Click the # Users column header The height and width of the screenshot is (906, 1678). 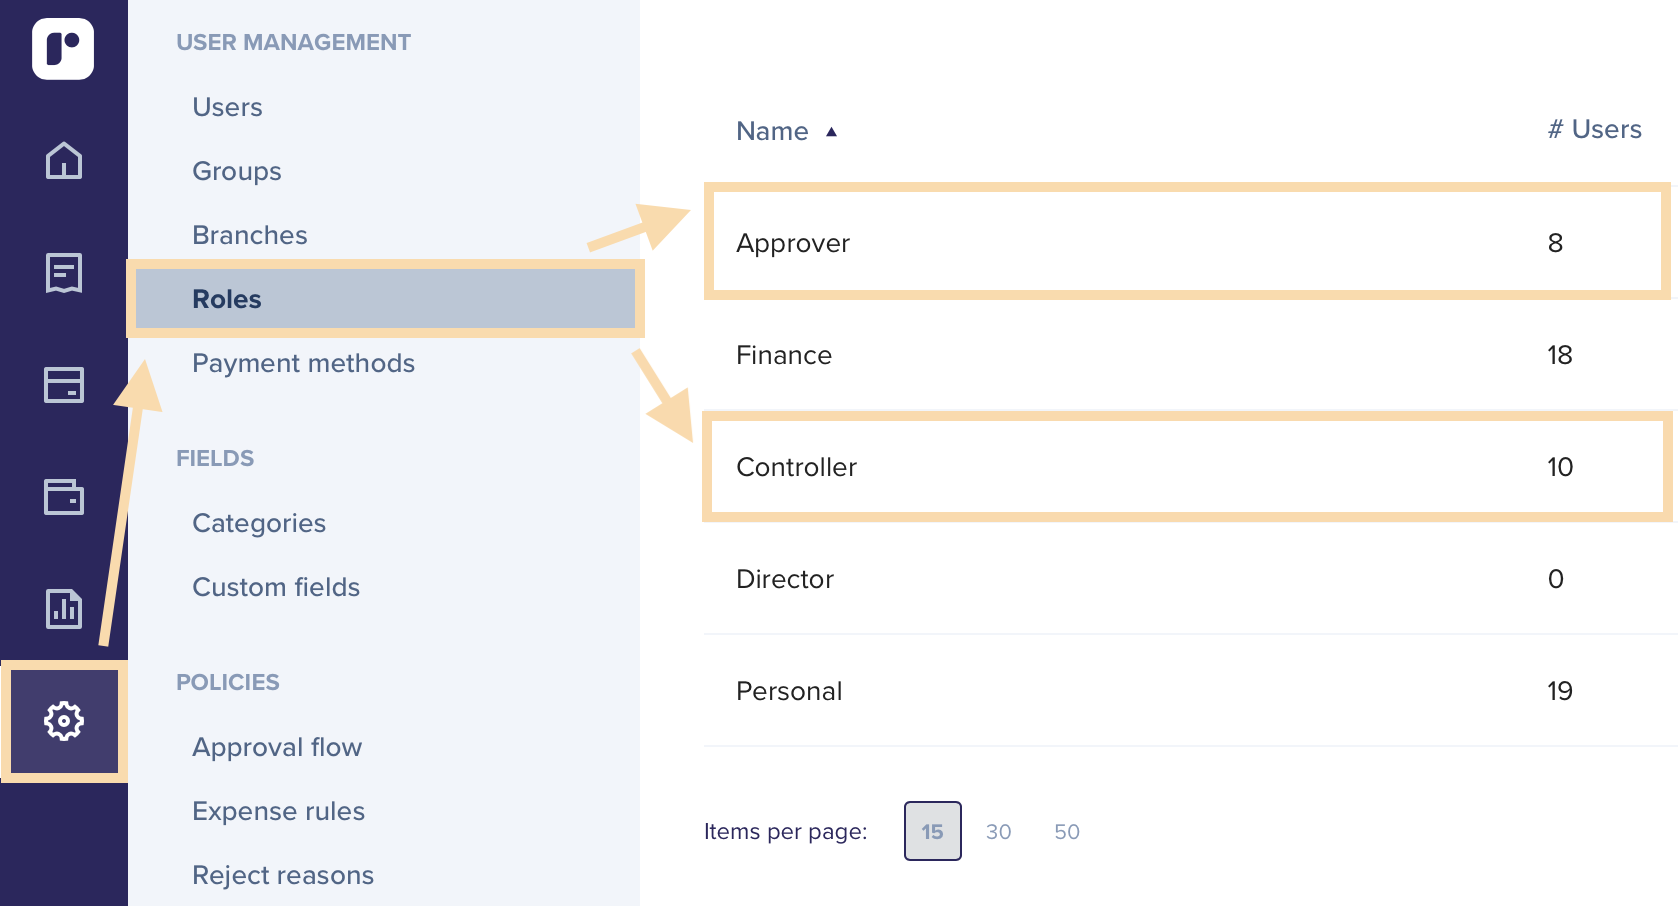click(x=1594, y=129)
